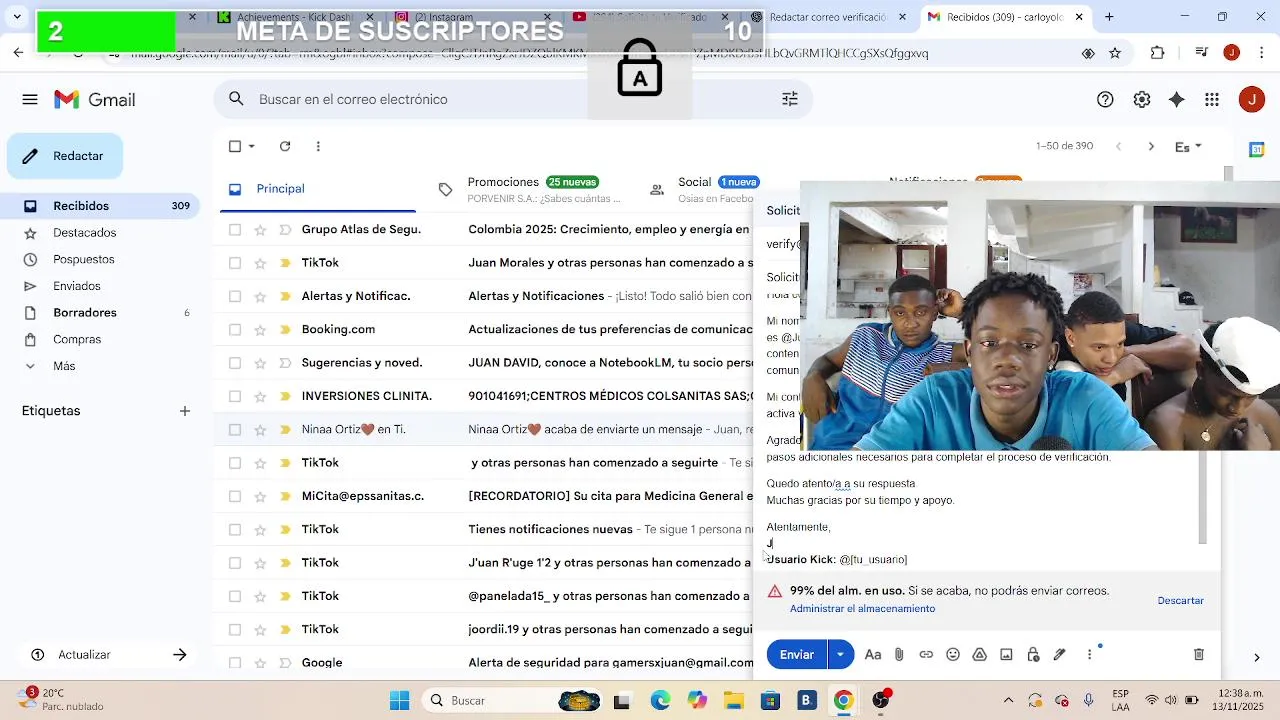1280x720 pixels.
Task: Attach files with the paperclip icon
Action: tap(899, 654)
